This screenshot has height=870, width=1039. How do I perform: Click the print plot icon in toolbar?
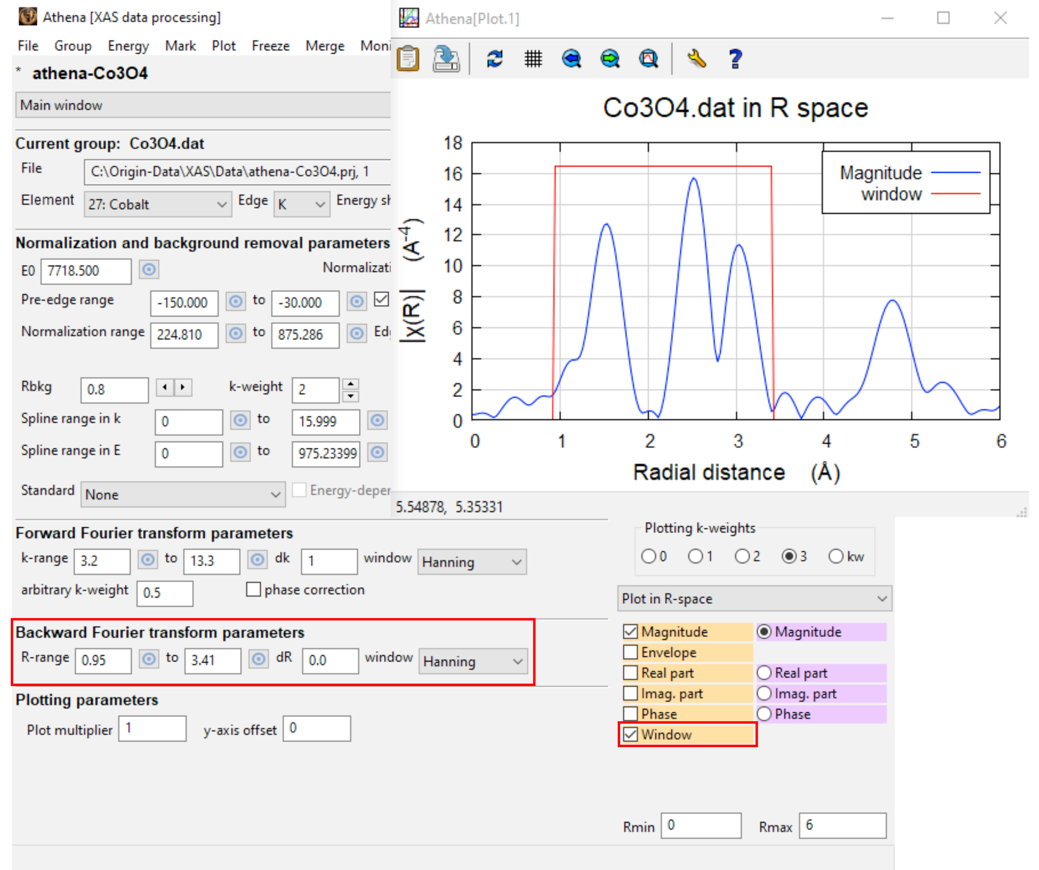[446, 59]
